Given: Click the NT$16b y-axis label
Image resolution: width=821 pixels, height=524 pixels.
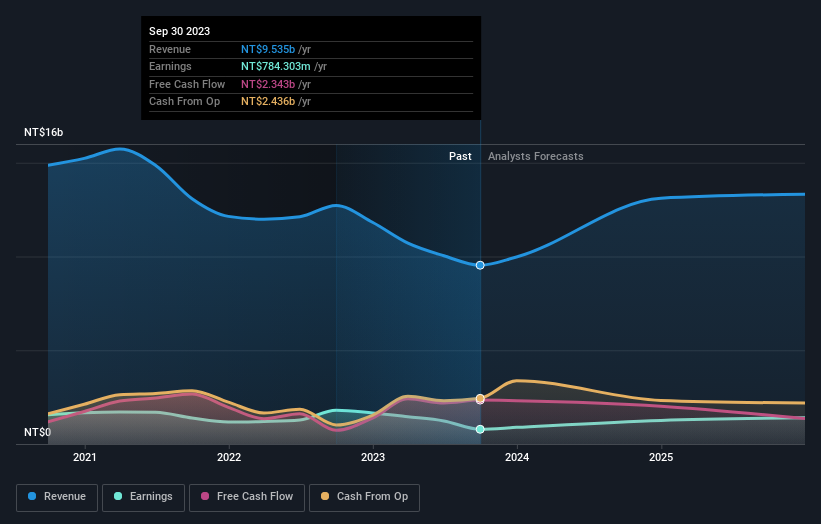Looking at the screenshot, I should 43,132.
